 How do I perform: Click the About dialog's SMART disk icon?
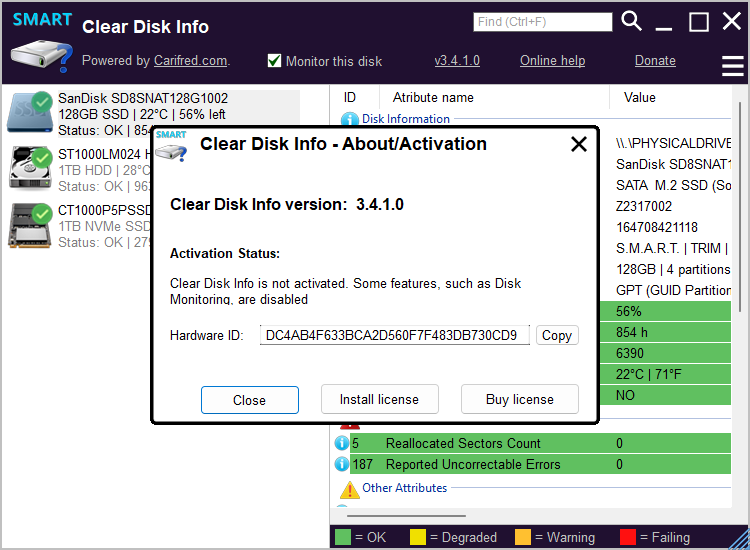click(x=171, y=146)
